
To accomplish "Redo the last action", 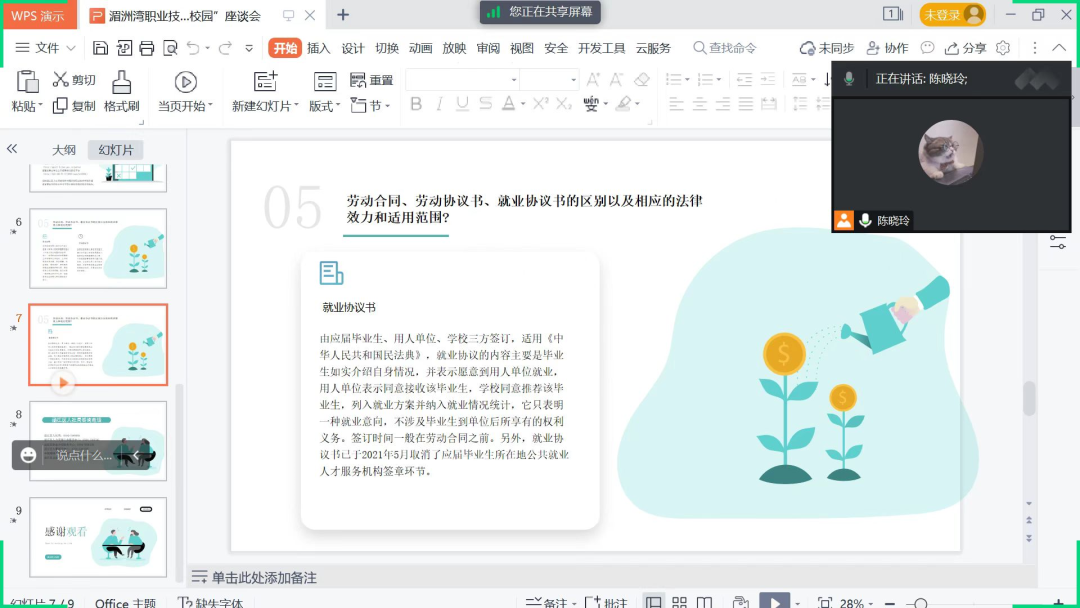I will (225, 48).
